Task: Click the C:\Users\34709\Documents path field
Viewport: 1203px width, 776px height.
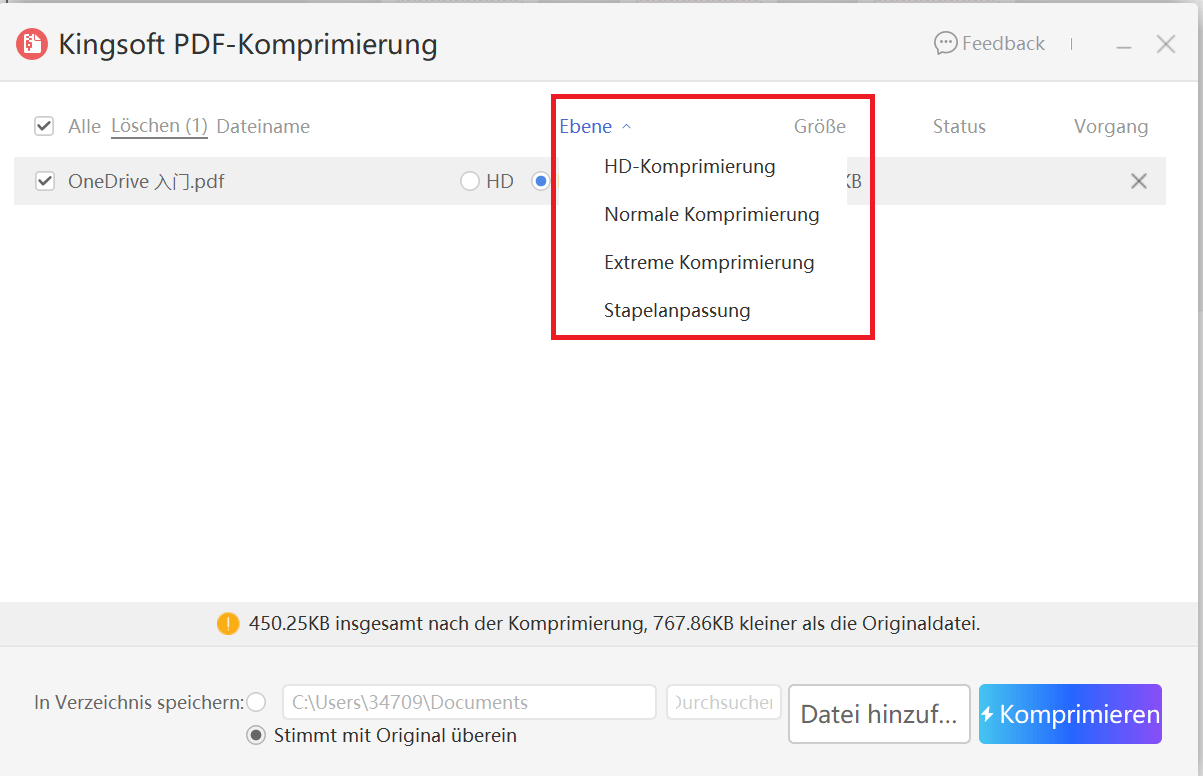Action: click(469, 702)
